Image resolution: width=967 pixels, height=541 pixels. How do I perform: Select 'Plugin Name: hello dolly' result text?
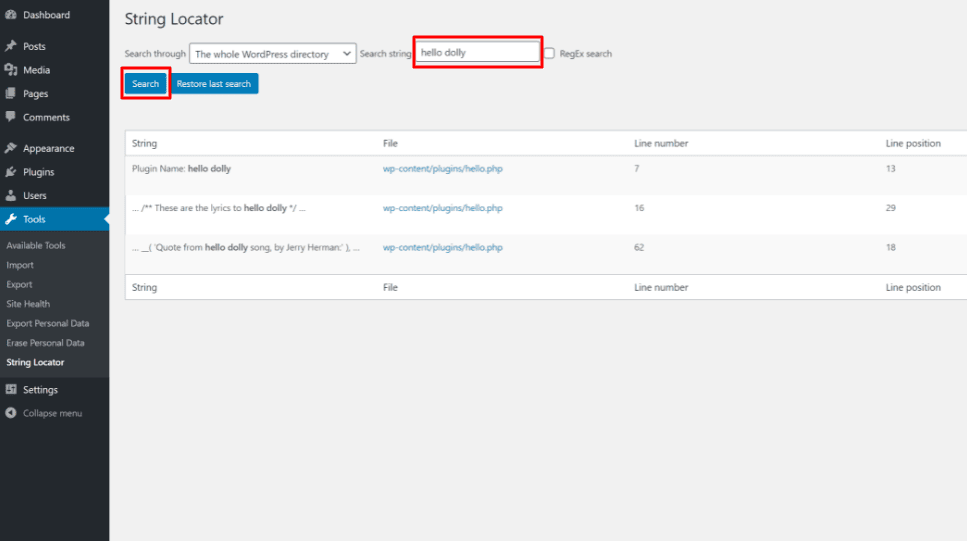click(x=181, y=168)
